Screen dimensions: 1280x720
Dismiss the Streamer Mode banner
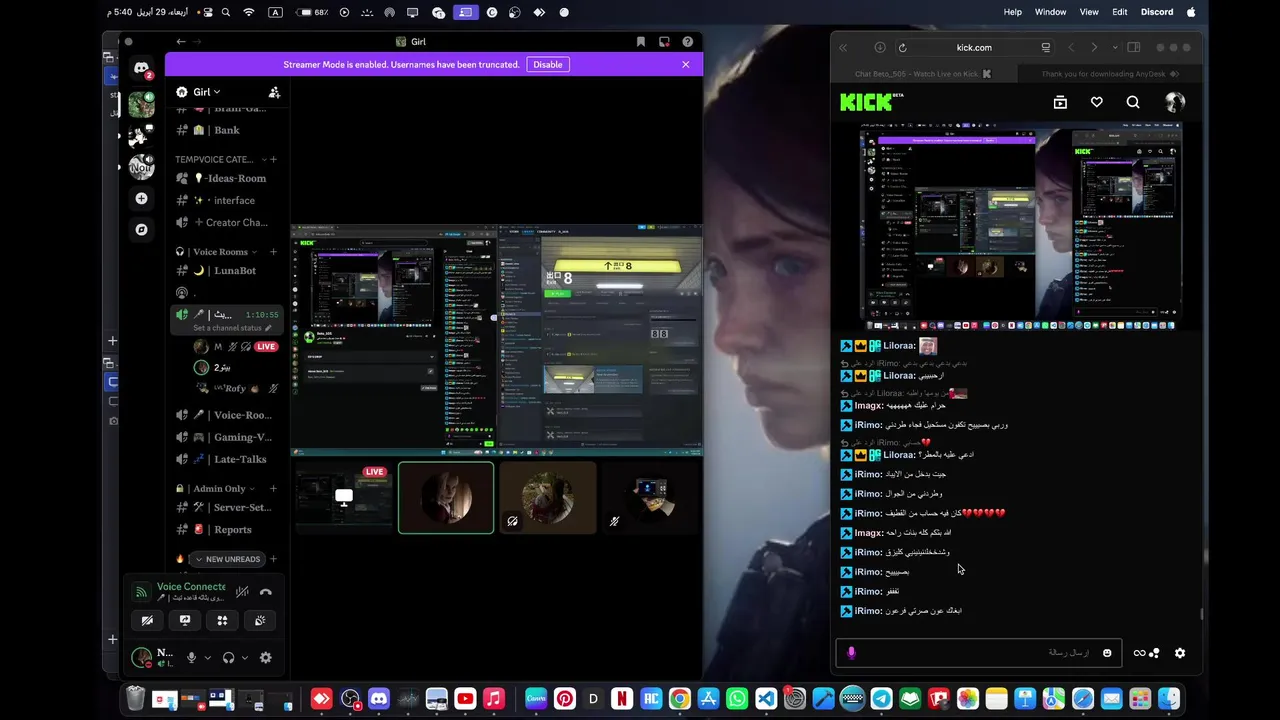[686, 64]
